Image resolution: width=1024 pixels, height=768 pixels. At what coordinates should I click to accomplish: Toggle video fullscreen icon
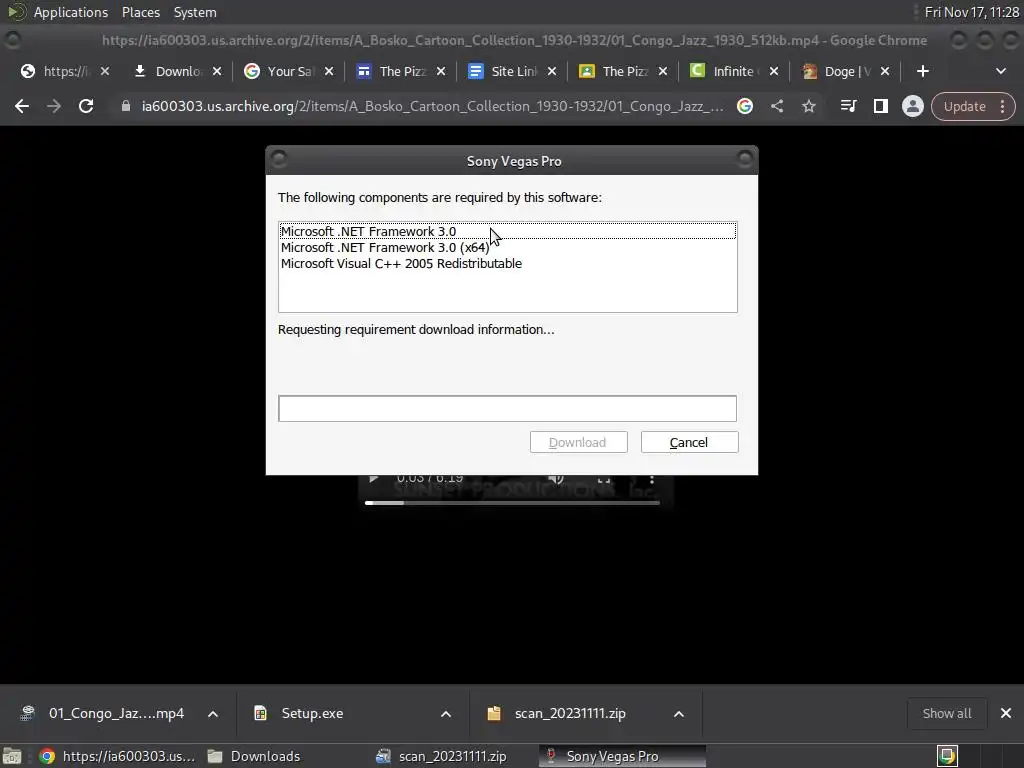(604, 479)
